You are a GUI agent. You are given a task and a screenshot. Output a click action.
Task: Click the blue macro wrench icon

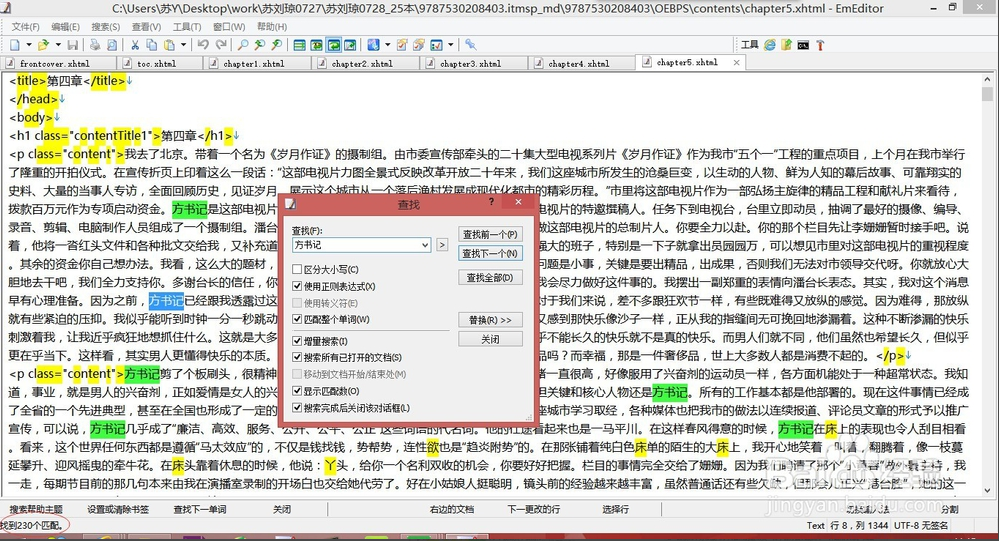coord(470,45)
